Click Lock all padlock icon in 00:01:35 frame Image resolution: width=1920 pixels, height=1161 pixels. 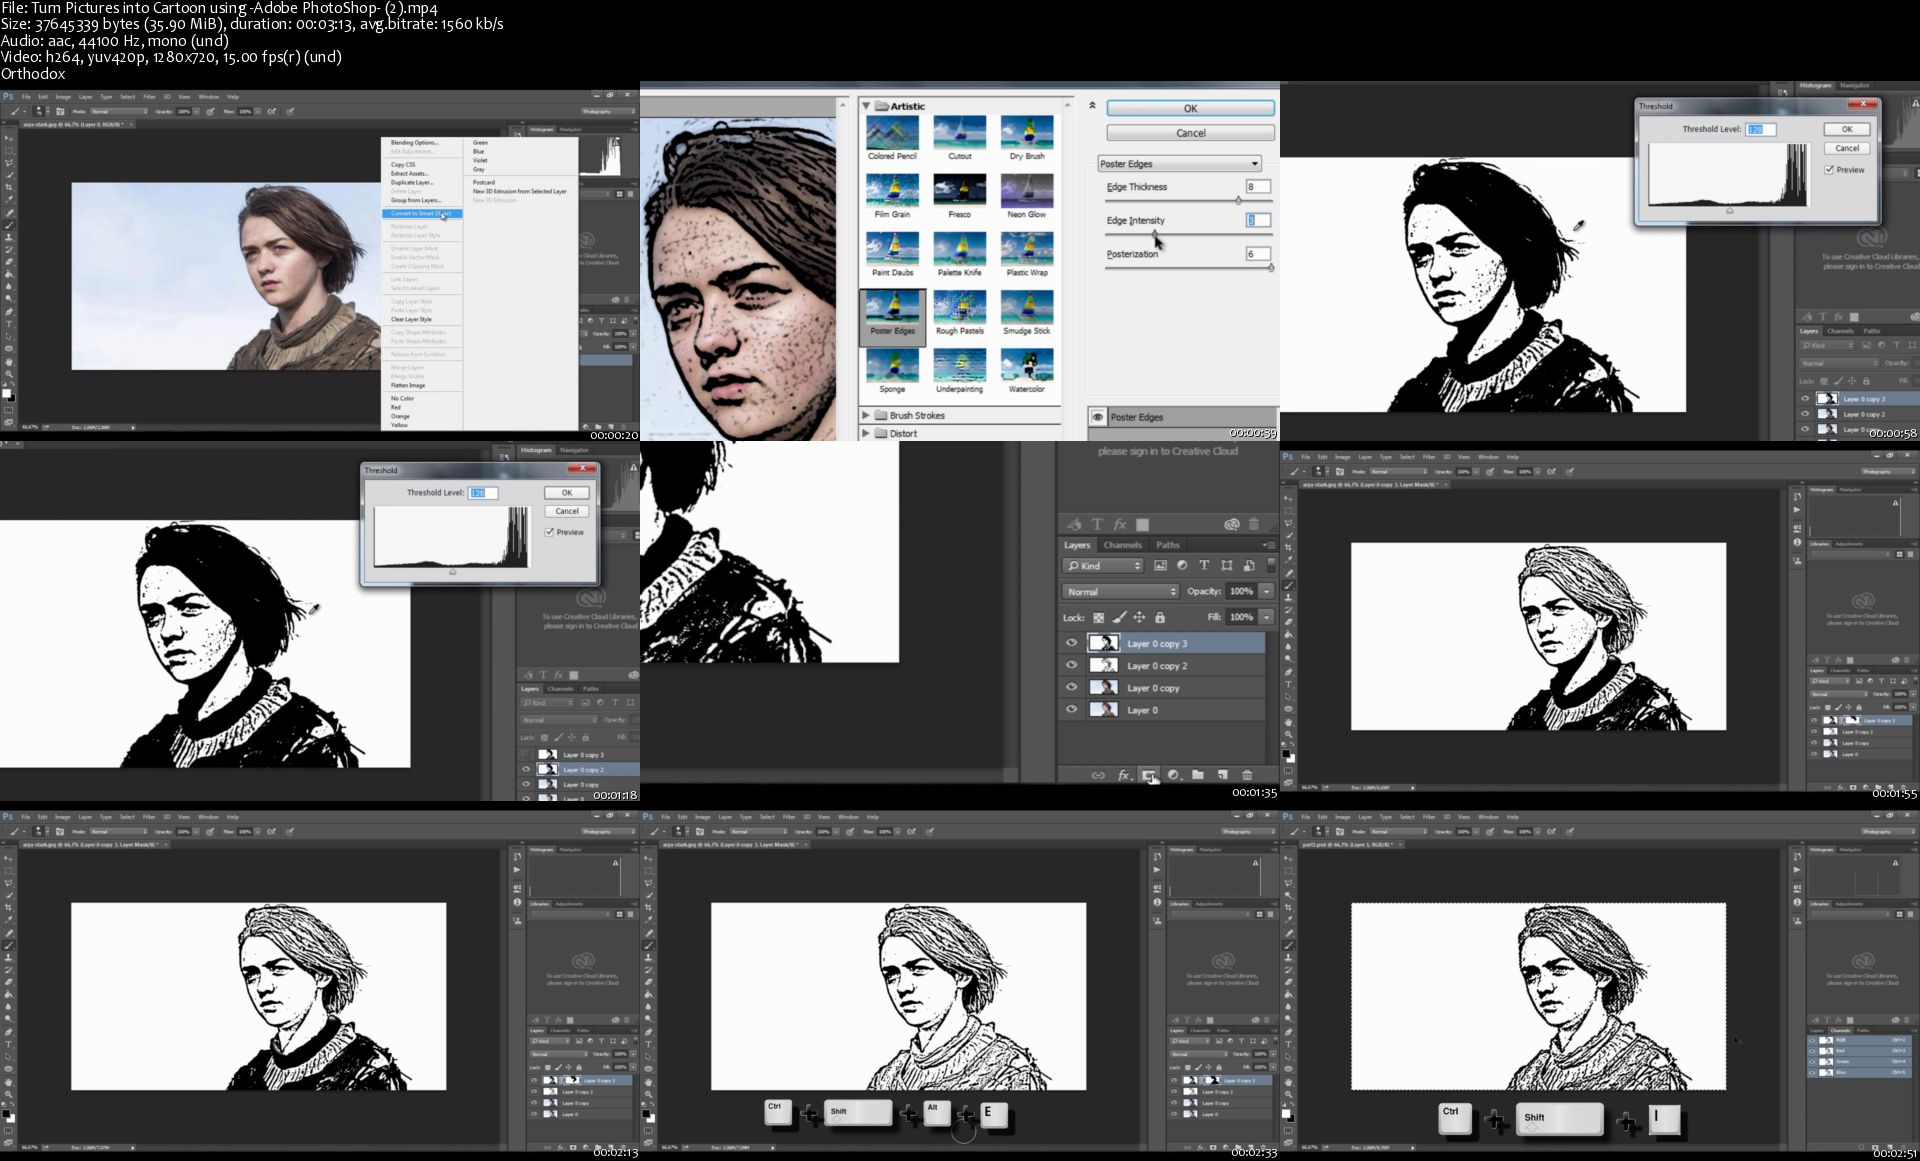pyautogui.click(x=1160, y=618)
